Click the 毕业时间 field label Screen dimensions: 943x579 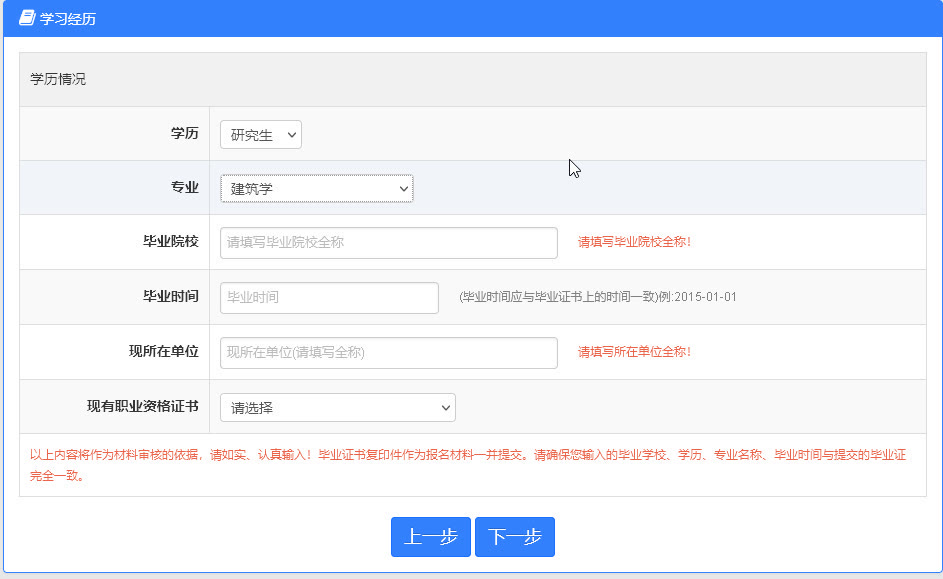pos(171,296)
